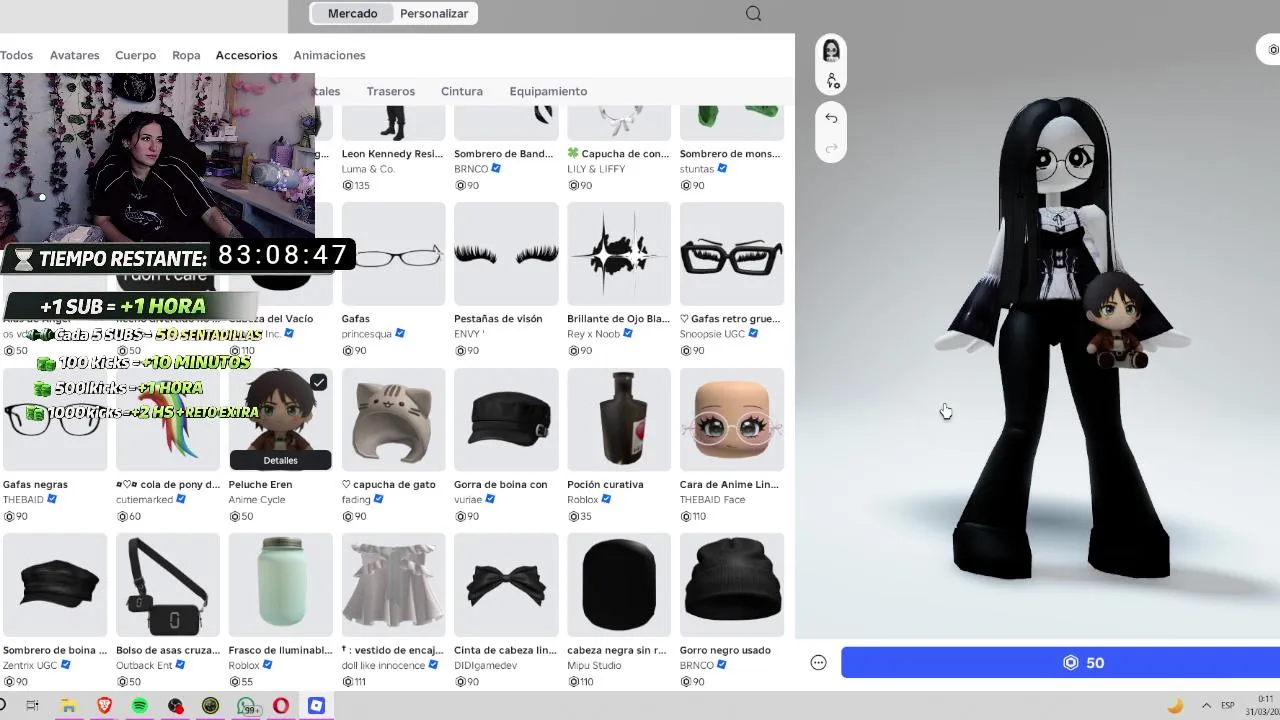Select Brillante de Ojo Bla... thumbnail
The width and height of the screenshot is (1280, 720).
tap(619, 254)
